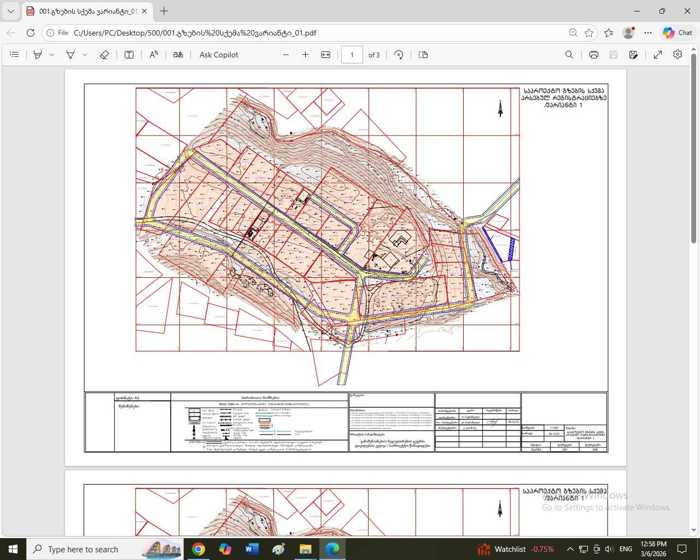Click the page number input field

(x=352, y=55)
